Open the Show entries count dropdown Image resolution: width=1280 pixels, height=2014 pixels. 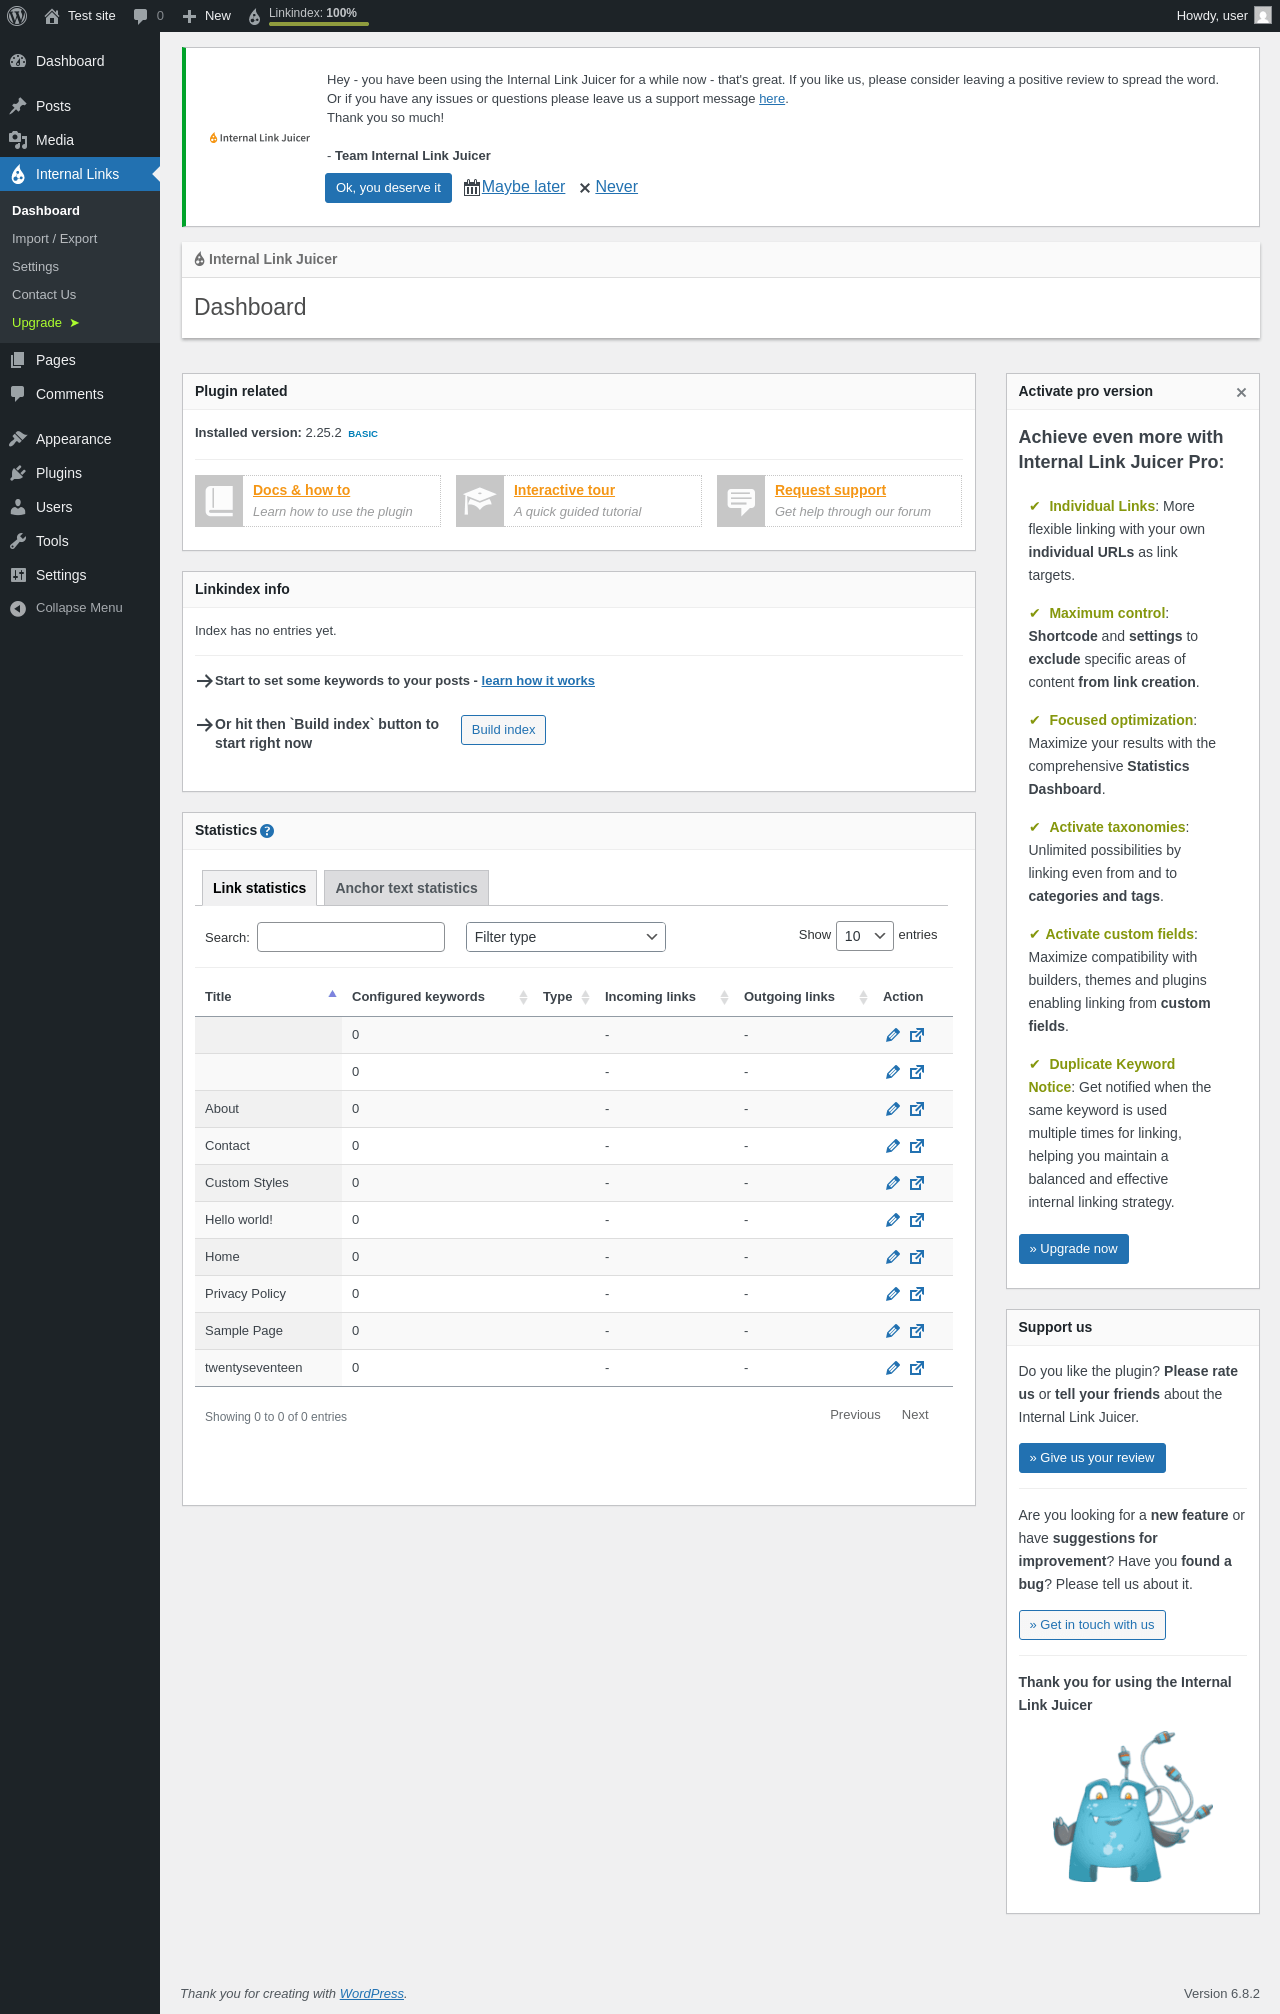tap(865, 936)
